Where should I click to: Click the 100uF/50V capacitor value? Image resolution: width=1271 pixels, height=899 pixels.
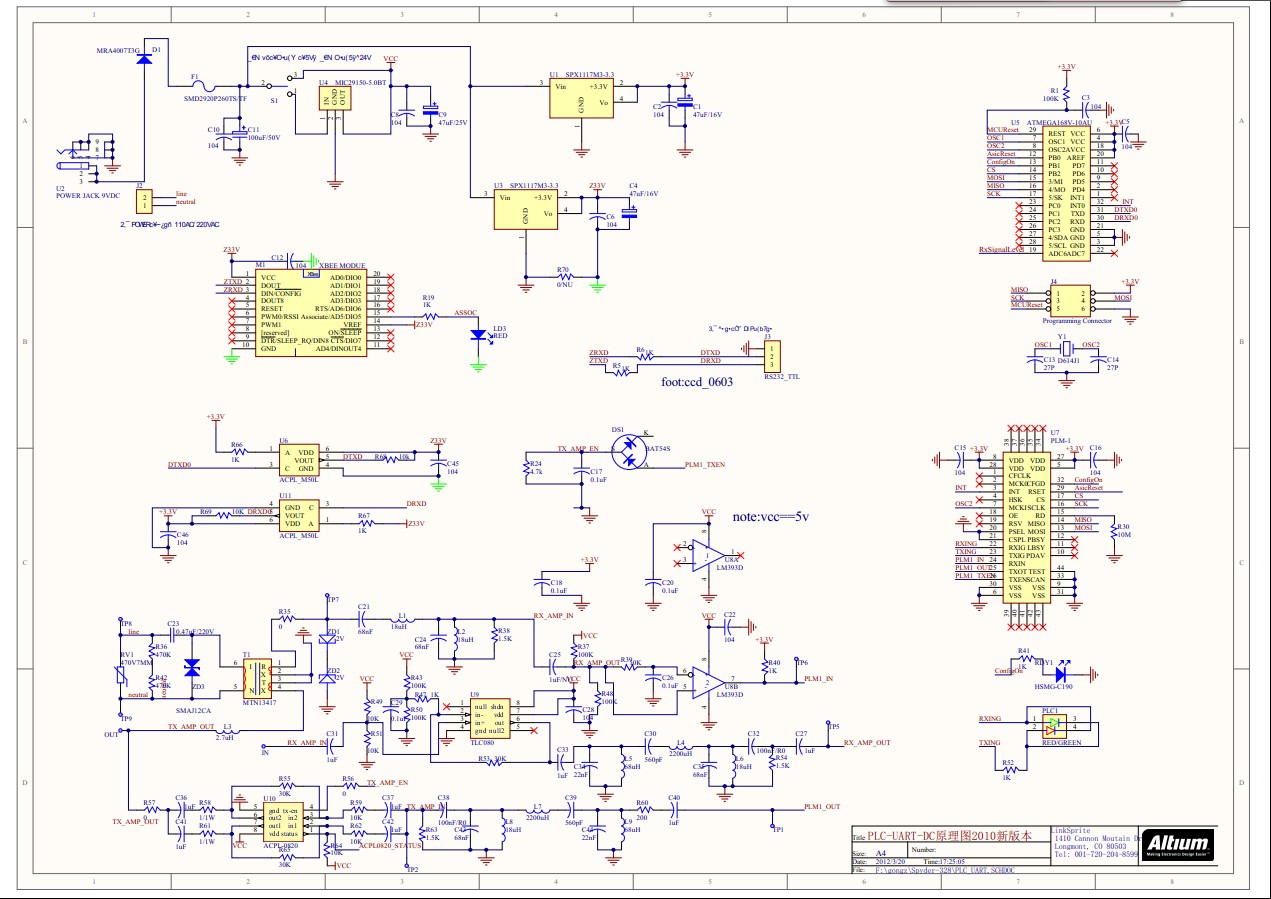point(263,137)
